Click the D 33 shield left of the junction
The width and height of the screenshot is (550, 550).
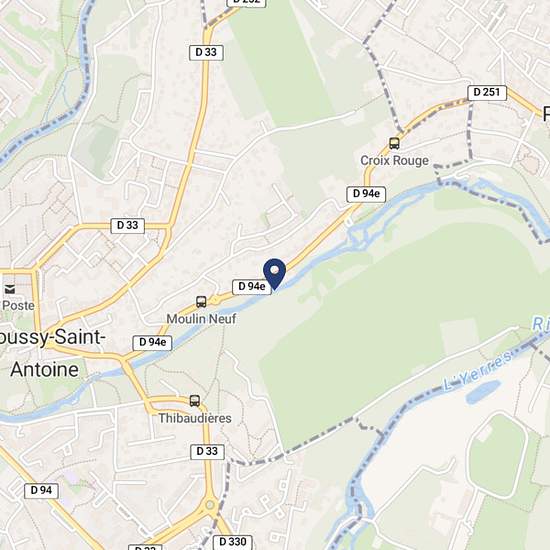(x=128, y=226)
